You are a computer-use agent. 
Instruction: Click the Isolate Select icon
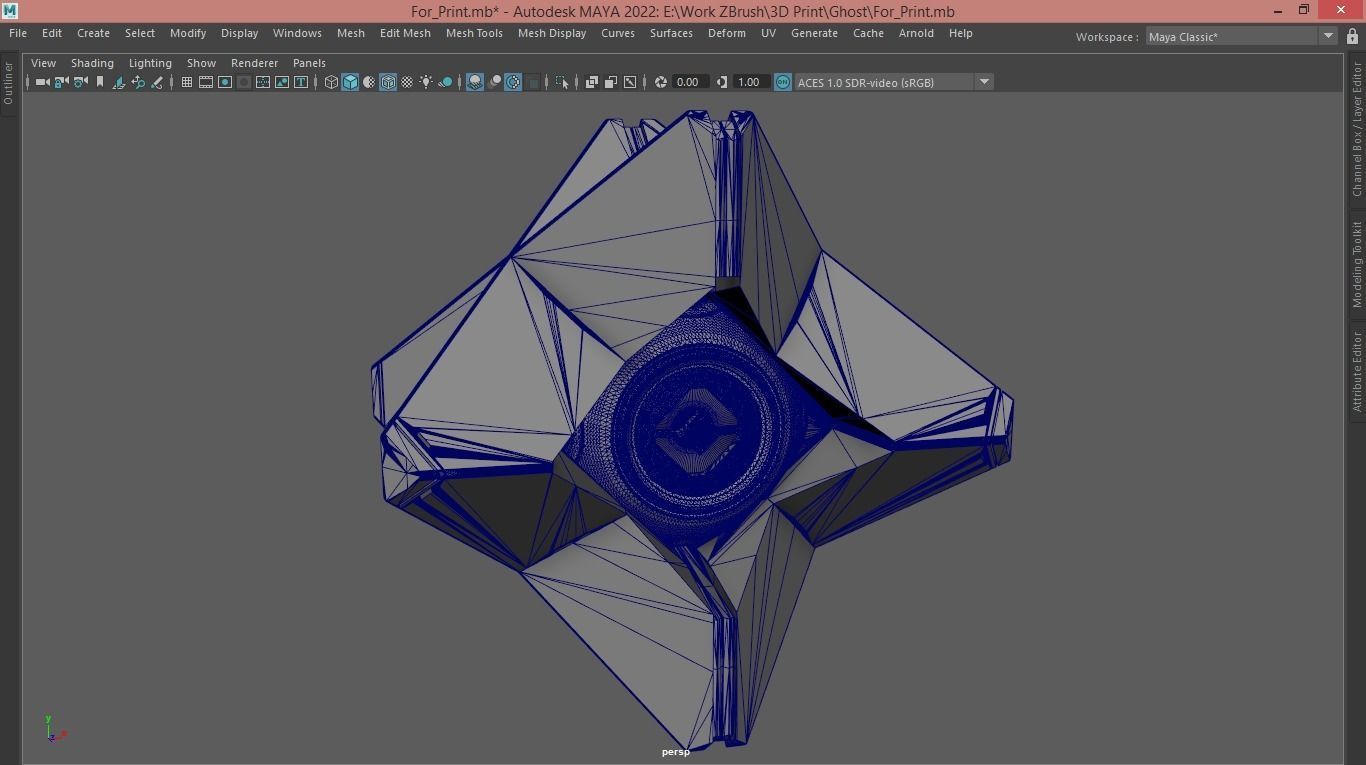(x=561, y=82)
